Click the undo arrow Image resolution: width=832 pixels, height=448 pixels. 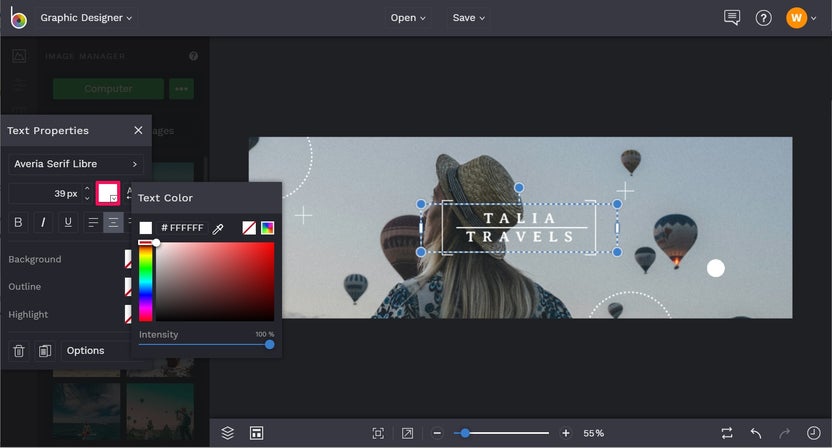pyautogui.click(x=756, y=433)
